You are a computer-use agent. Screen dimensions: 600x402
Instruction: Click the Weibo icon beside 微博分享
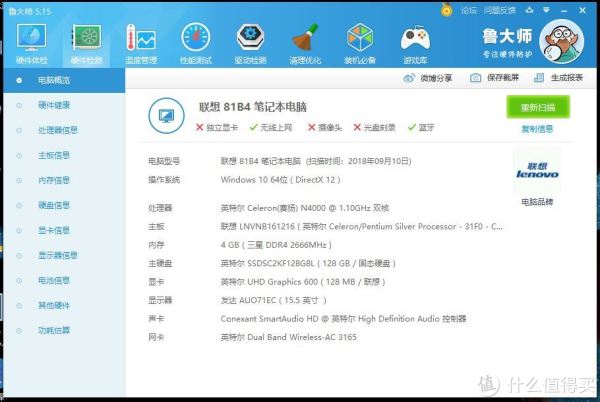pyautogui.click(x=409, y=78)
